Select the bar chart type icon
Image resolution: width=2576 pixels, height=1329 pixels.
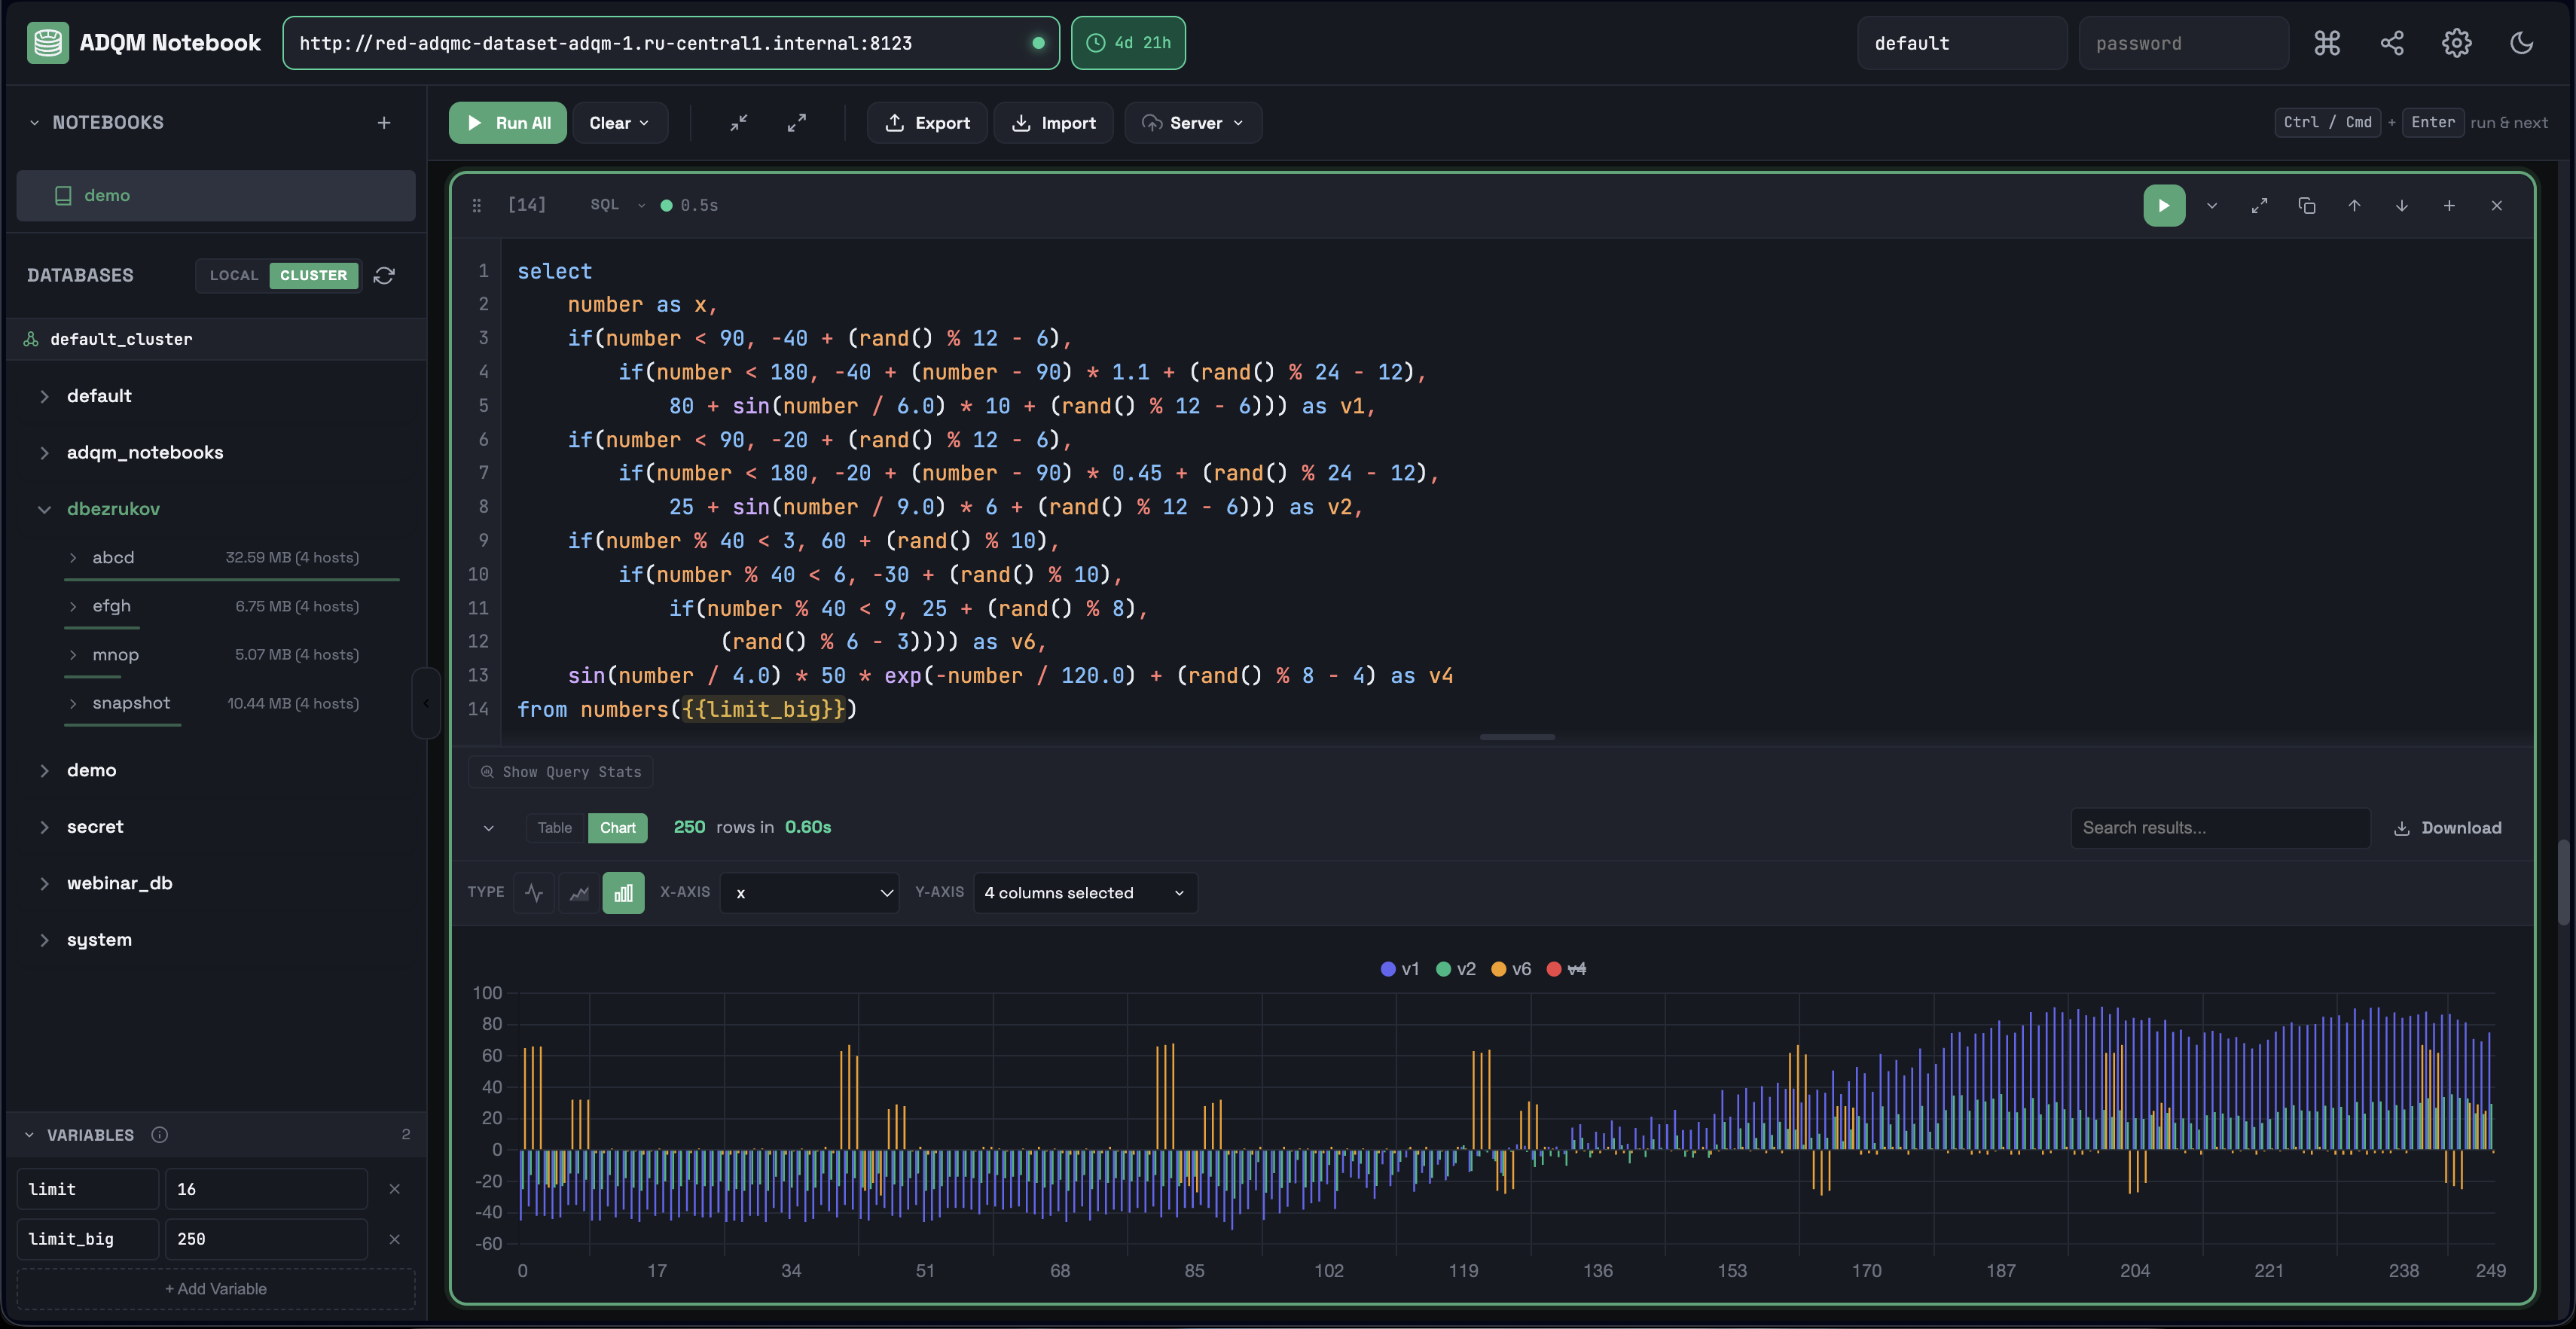(x=623, y=893)
